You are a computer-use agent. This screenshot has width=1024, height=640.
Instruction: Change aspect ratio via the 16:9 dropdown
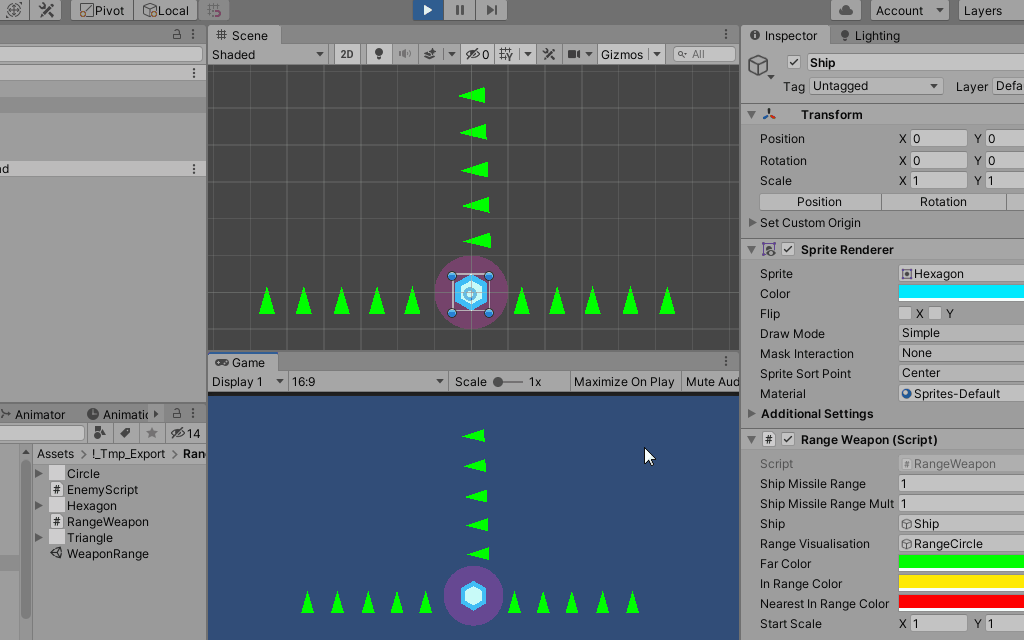click(x=367, y=381)
